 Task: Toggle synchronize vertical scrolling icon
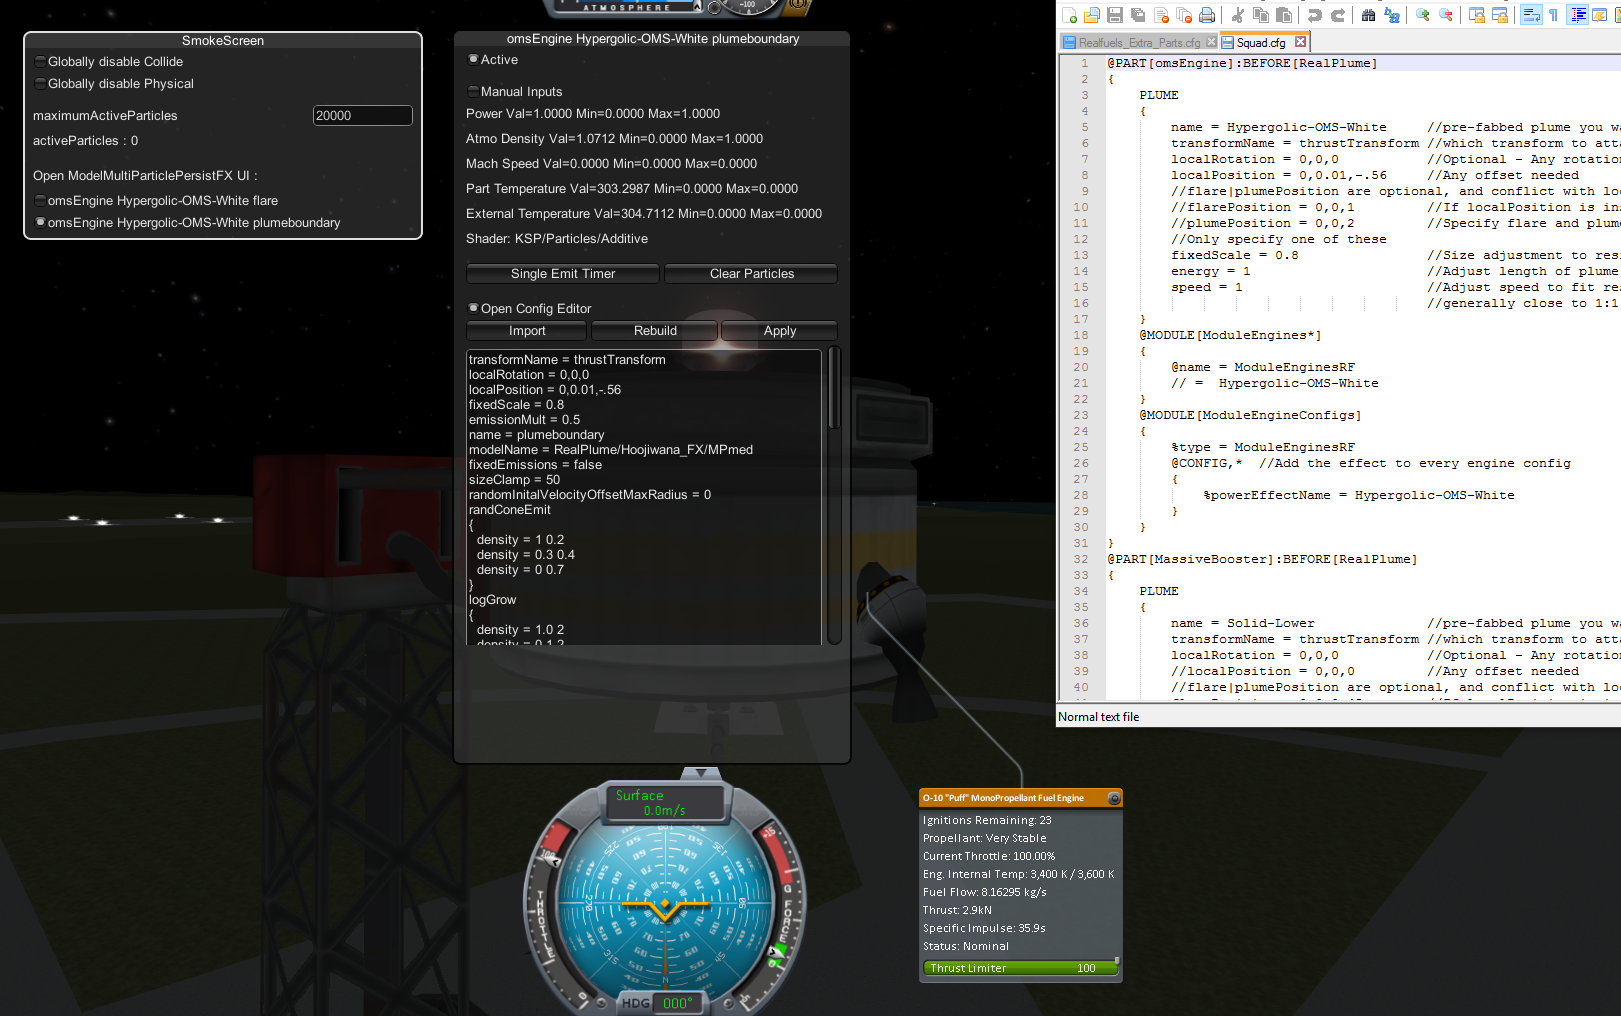tap(1477, 15)
